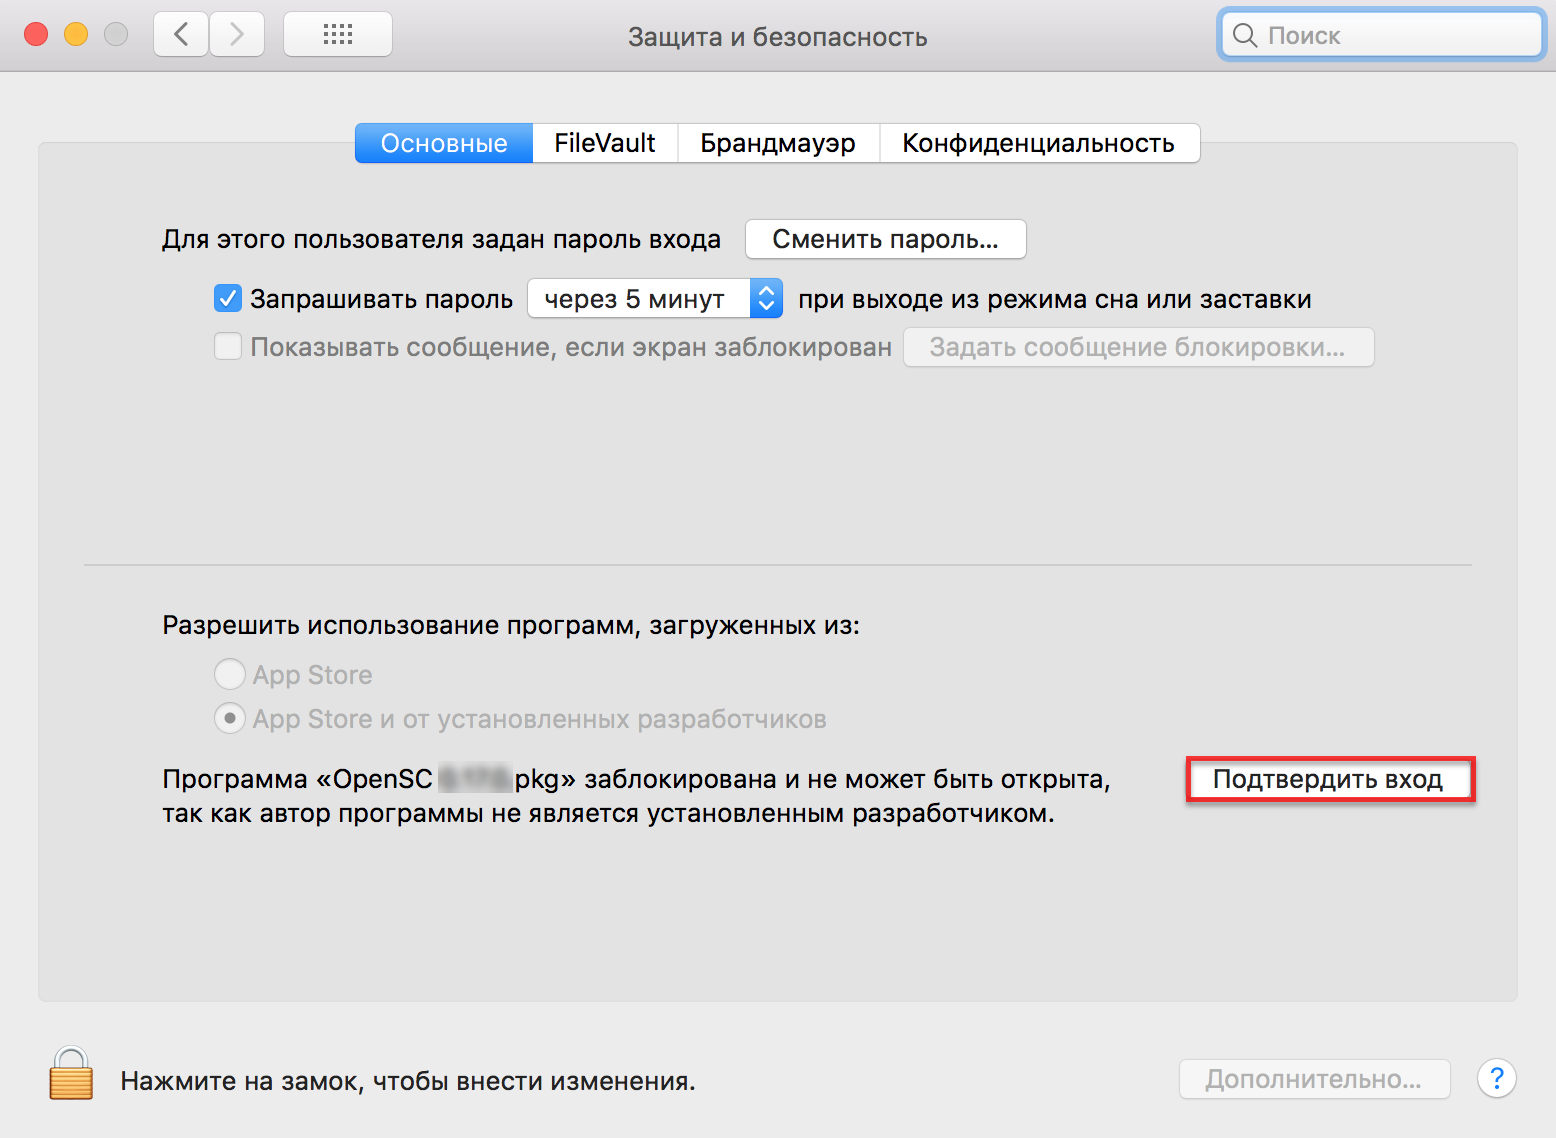The image size is (1556, 1138).
Task: Switch to the FileVault tab
Action: click(604, 143)
